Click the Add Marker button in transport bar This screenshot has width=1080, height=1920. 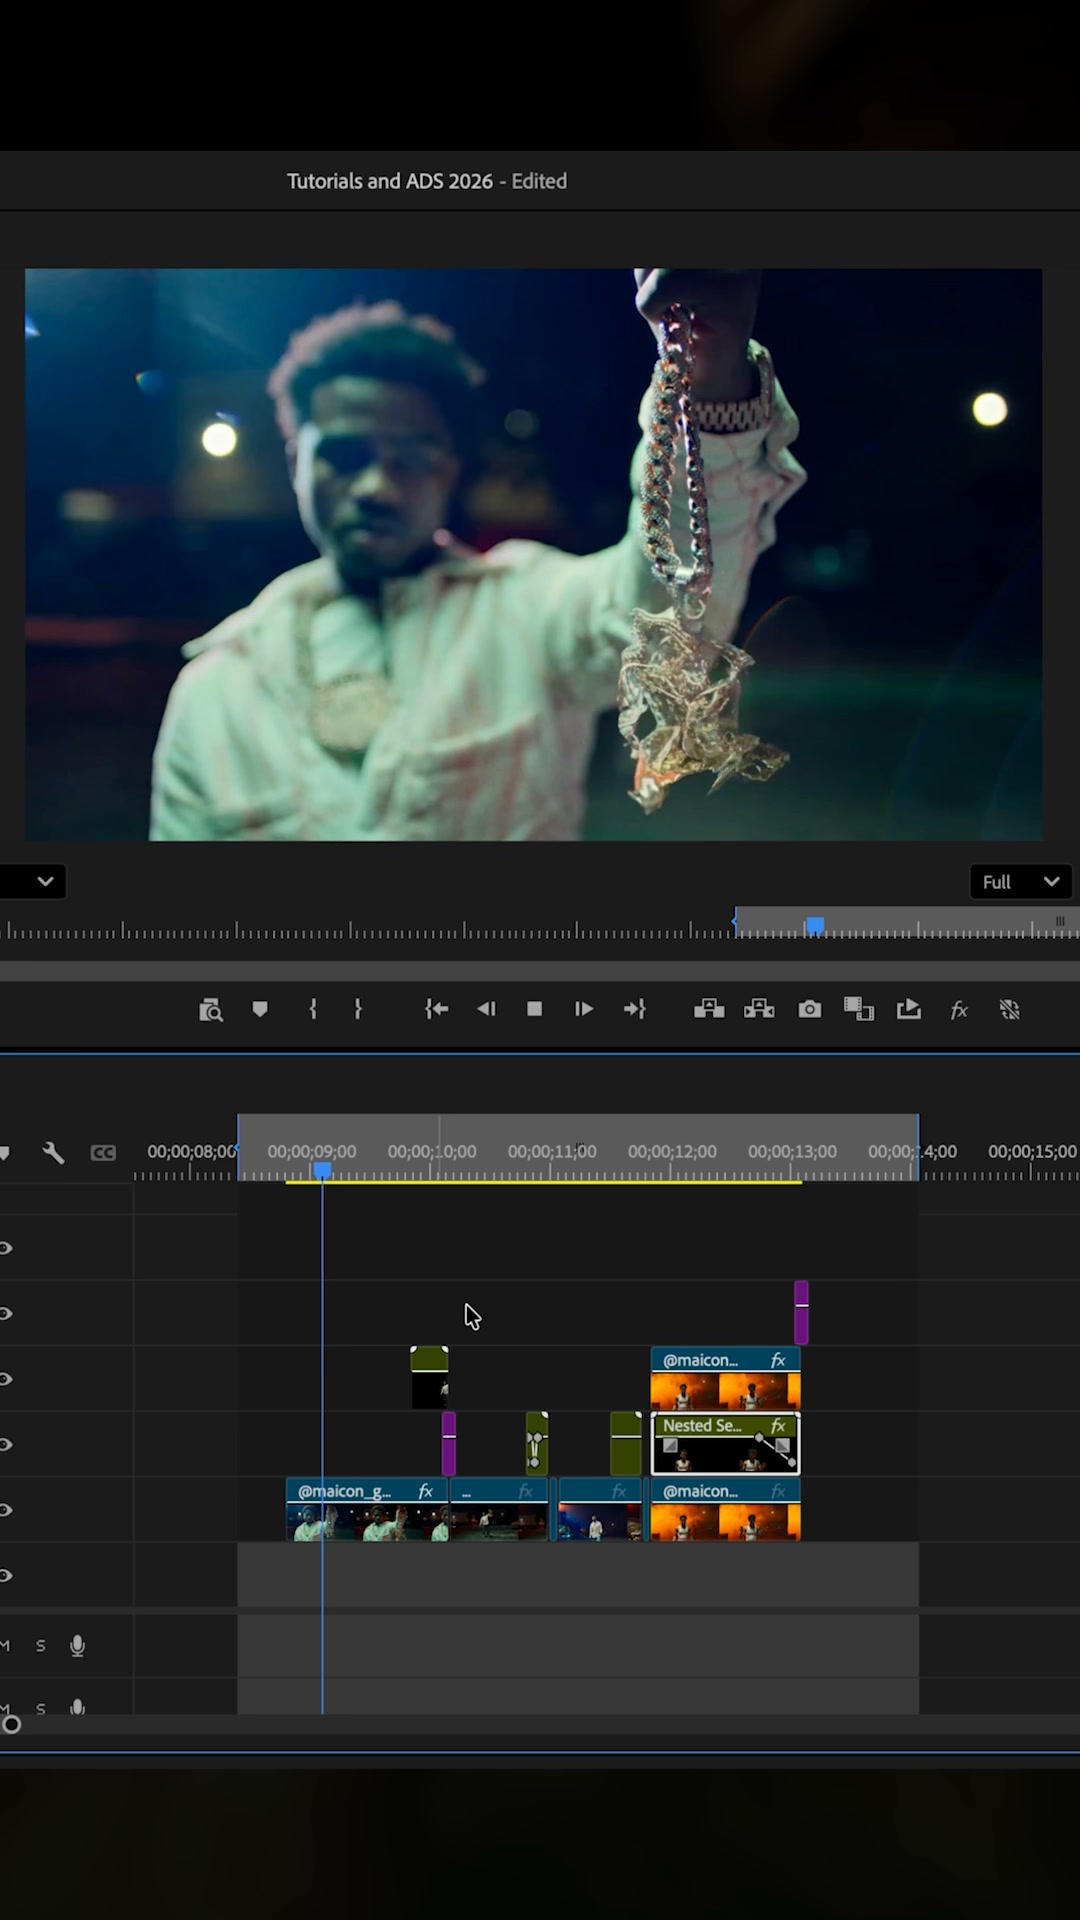tap(260, 1009)
